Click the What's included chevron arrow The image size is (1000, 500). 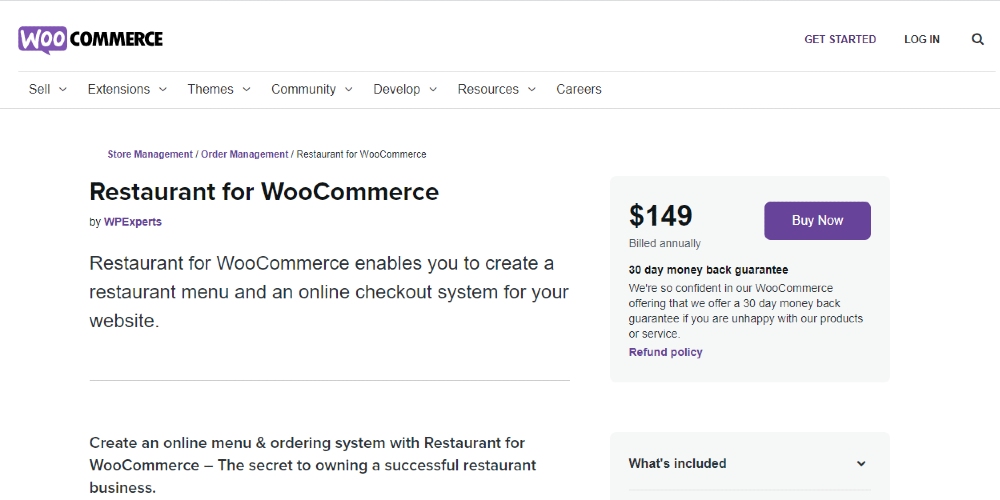[861, 464]
